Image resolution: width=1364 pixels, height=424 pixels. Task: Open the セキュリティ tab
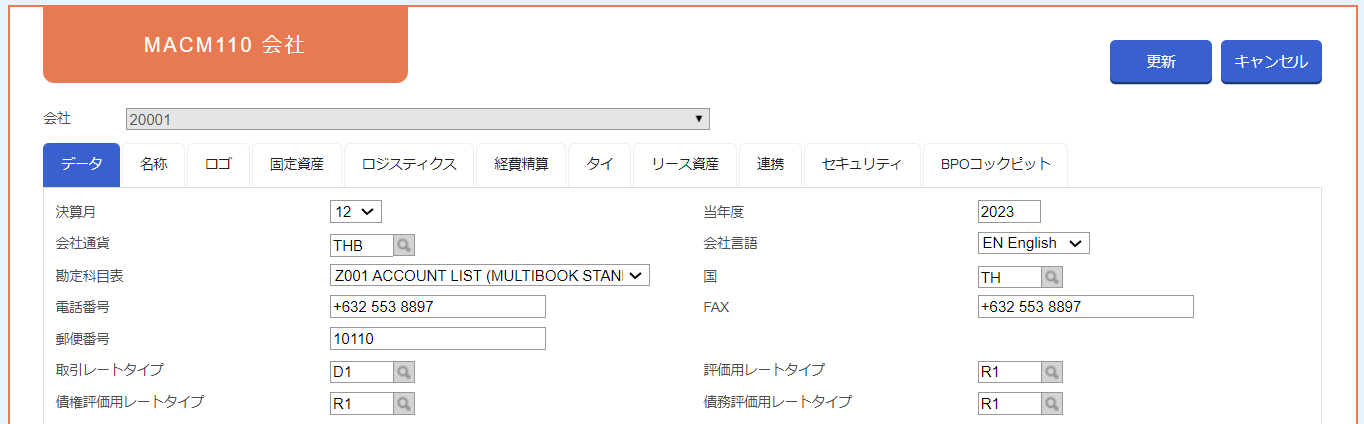coord(862,165)
